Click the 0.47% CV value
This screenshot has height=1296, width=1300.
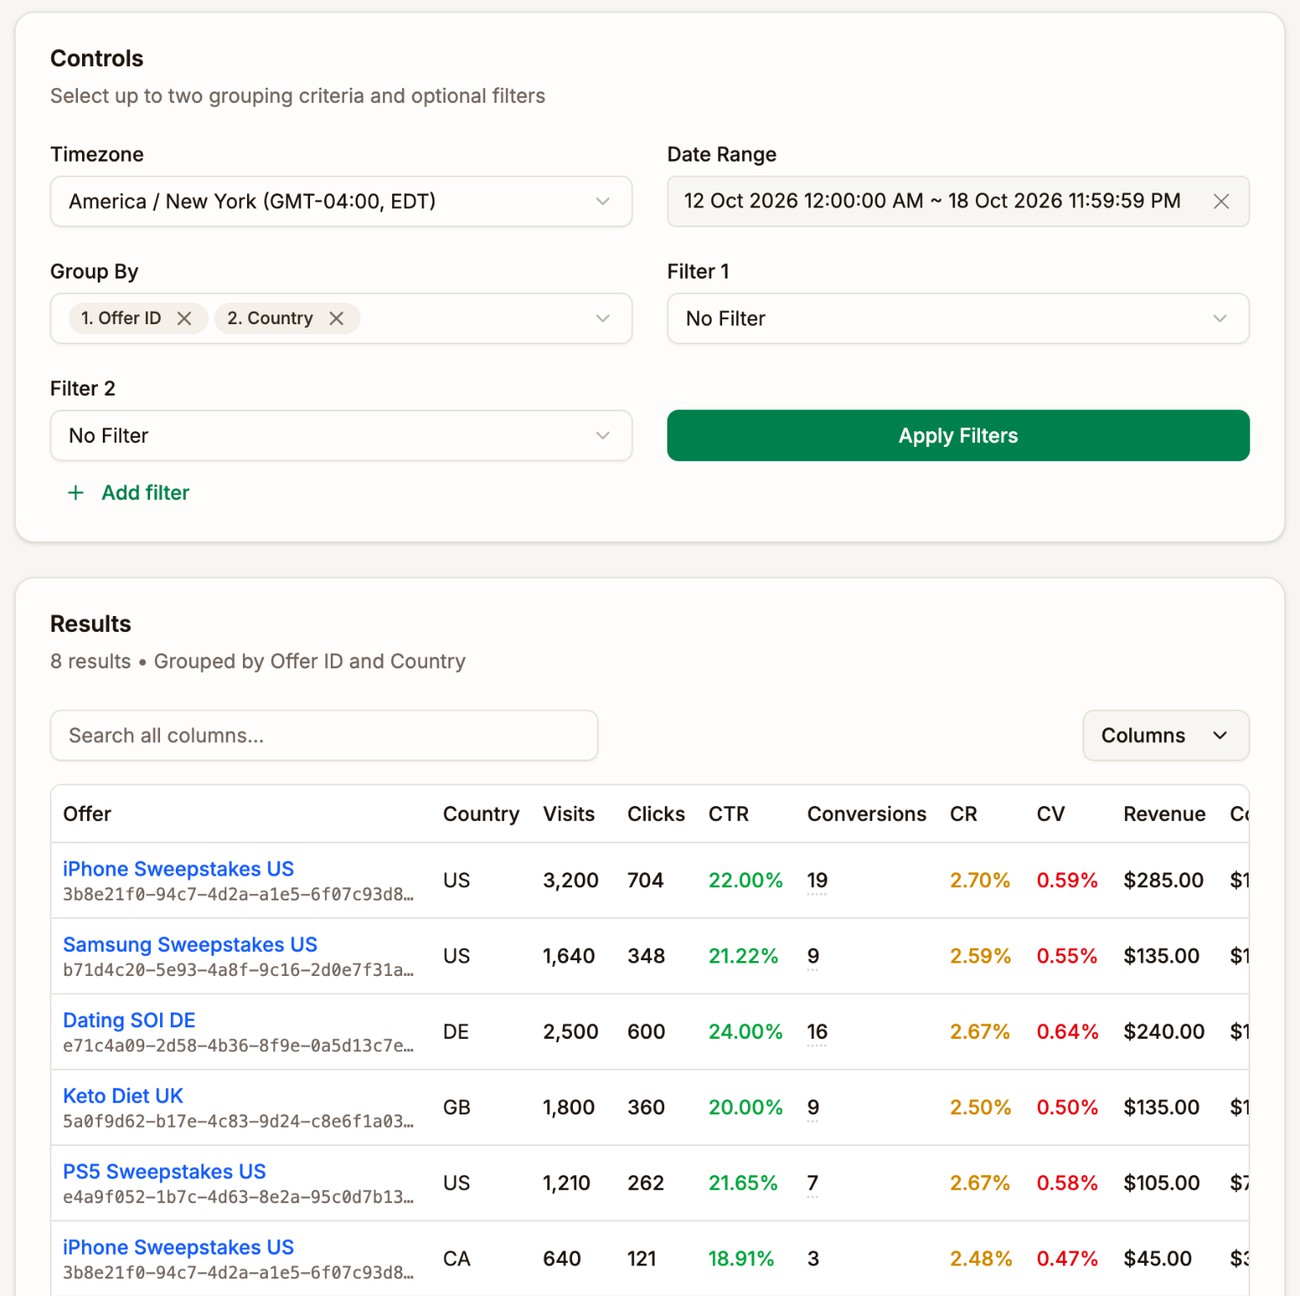pyautogui.click(x=1067, y=1258)
